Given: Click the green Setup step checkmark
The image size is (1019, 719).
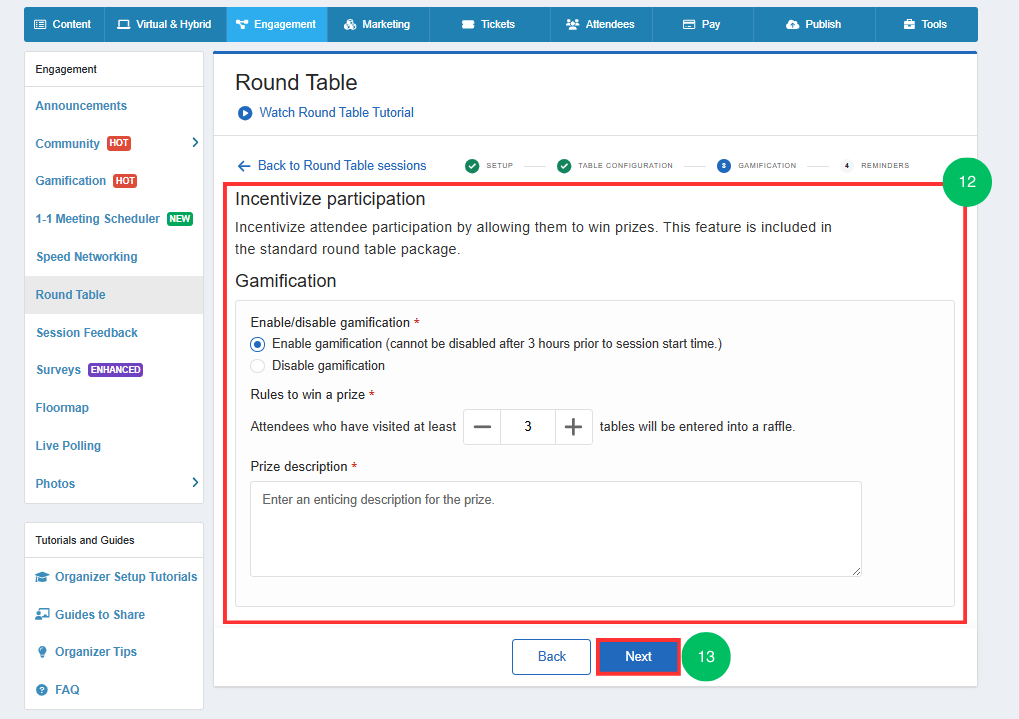Looking at the screenshot, I should pos(472,166).
